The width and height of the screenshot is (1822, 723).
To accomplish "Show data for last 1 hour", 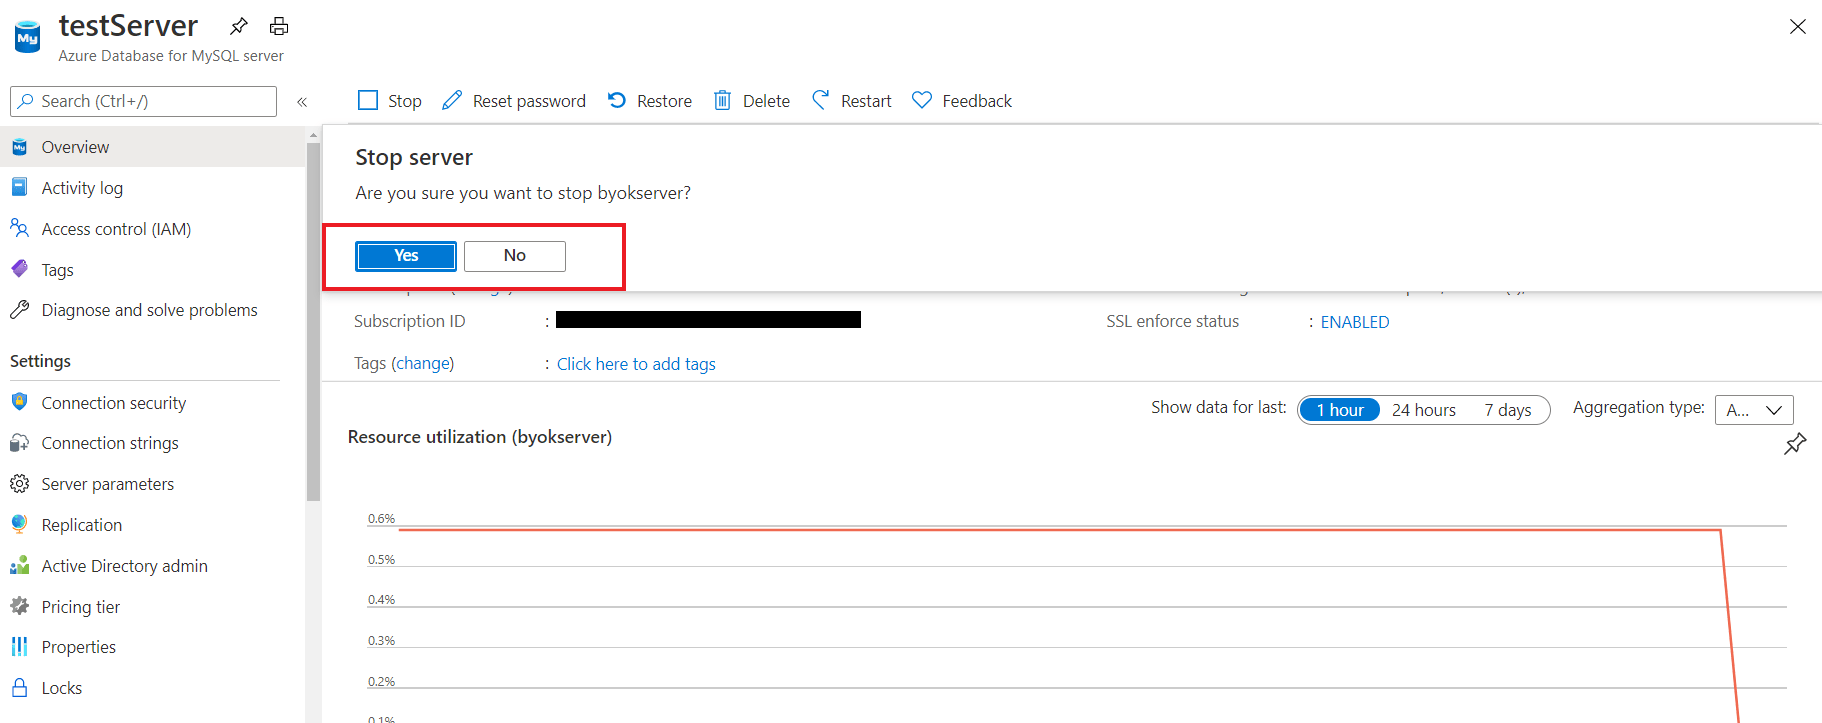I will click(1340, 410).
